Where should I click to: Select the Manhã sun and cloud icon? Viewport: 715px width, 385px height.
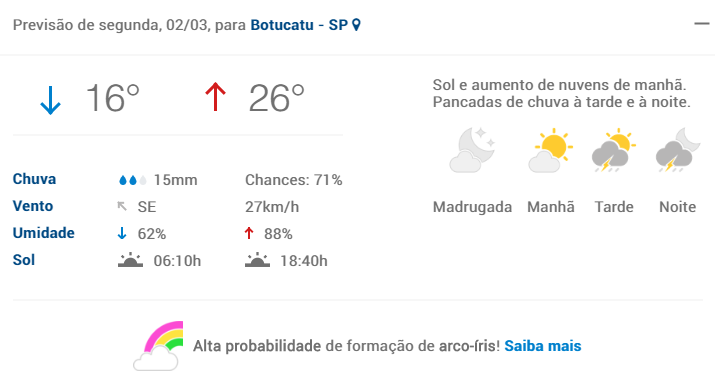click(x=550, y=150)
